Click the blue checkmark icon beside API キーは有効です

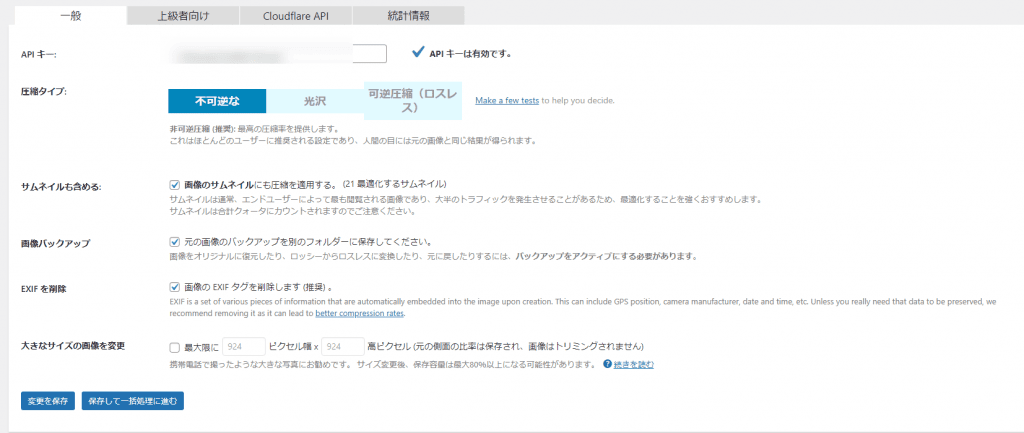(x=419, y=53)
